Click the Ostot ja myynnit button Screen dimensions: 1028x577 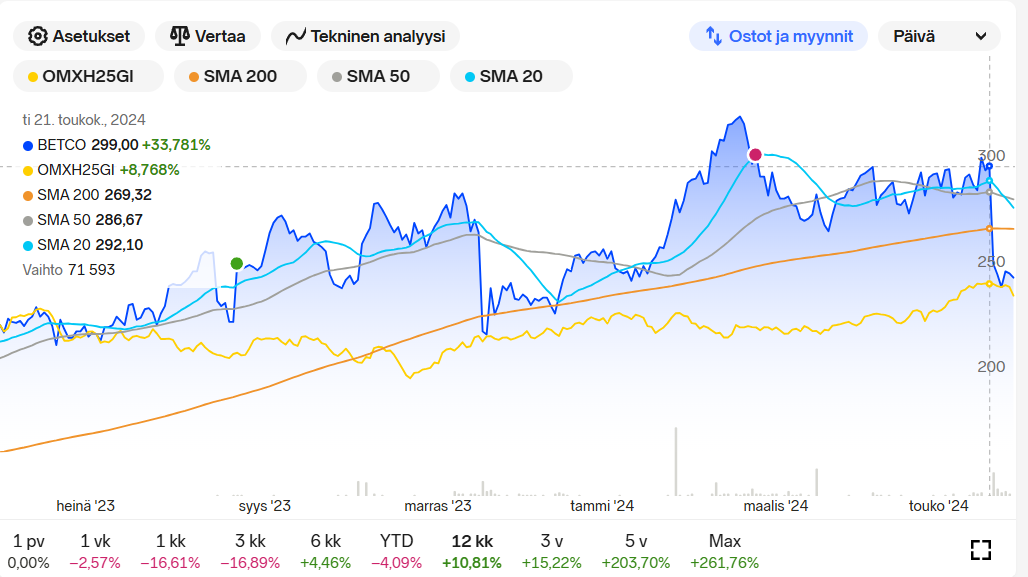777,36
